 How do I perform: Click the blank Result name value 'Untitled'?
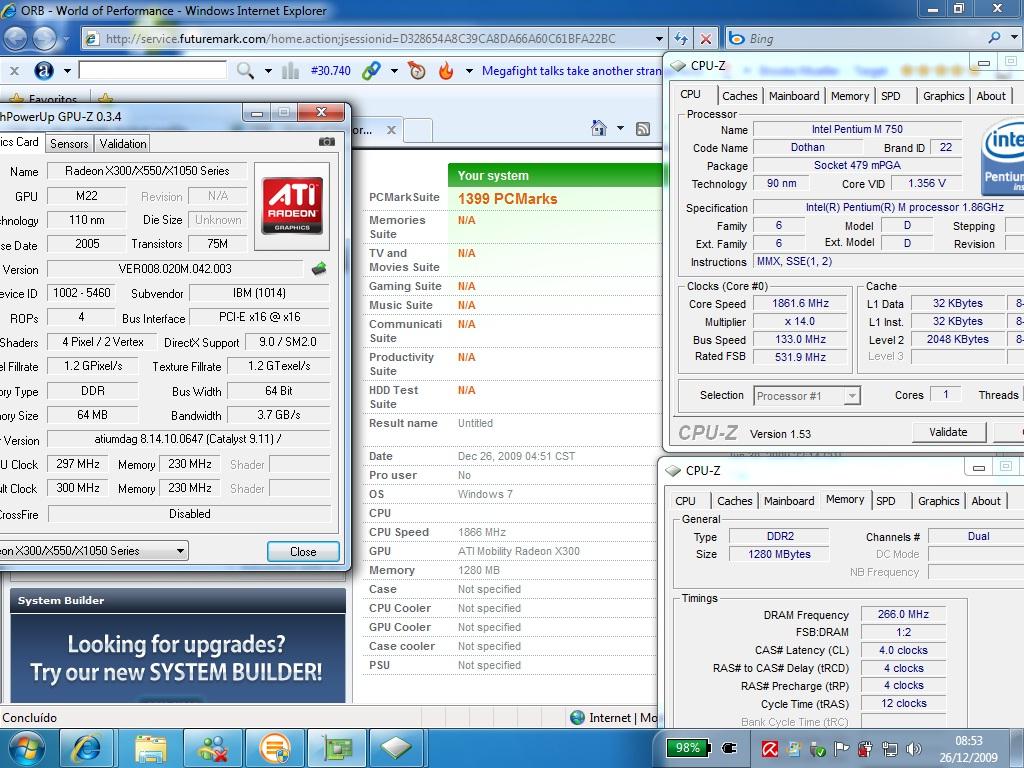(475, 423)
